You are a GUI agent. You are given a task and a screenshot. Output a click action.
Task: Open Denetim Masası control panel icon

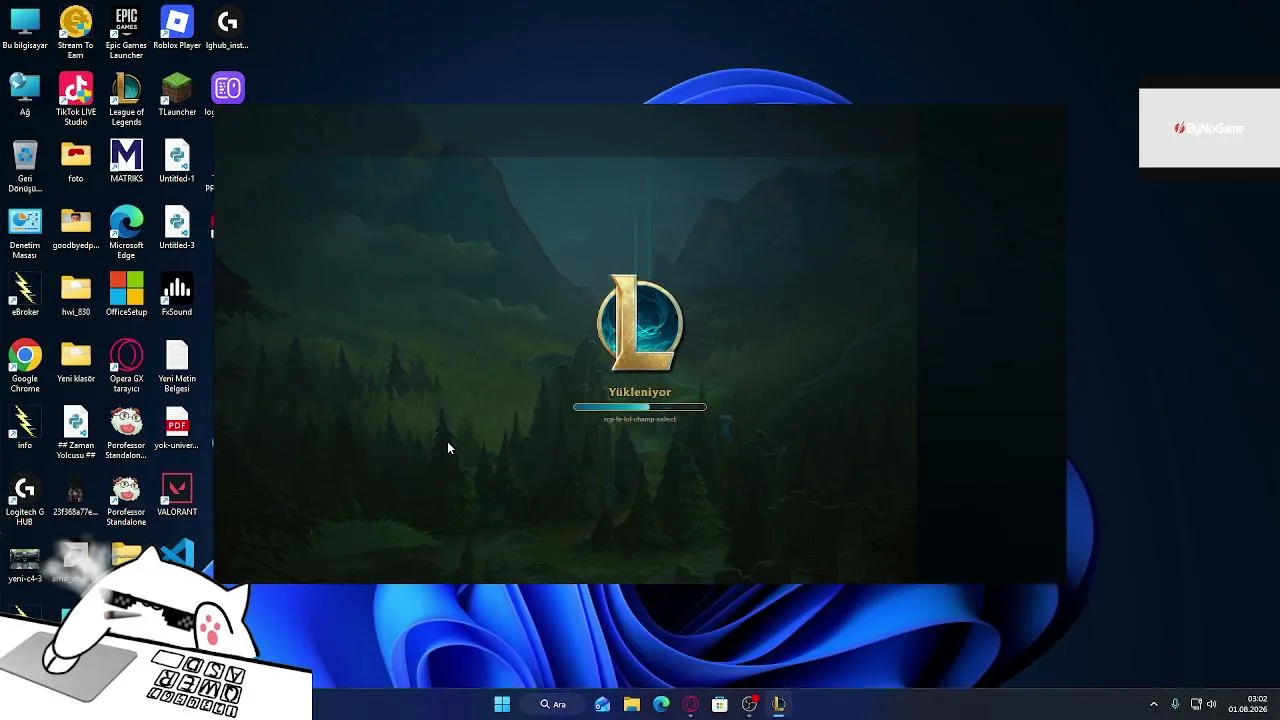(25, 233)
